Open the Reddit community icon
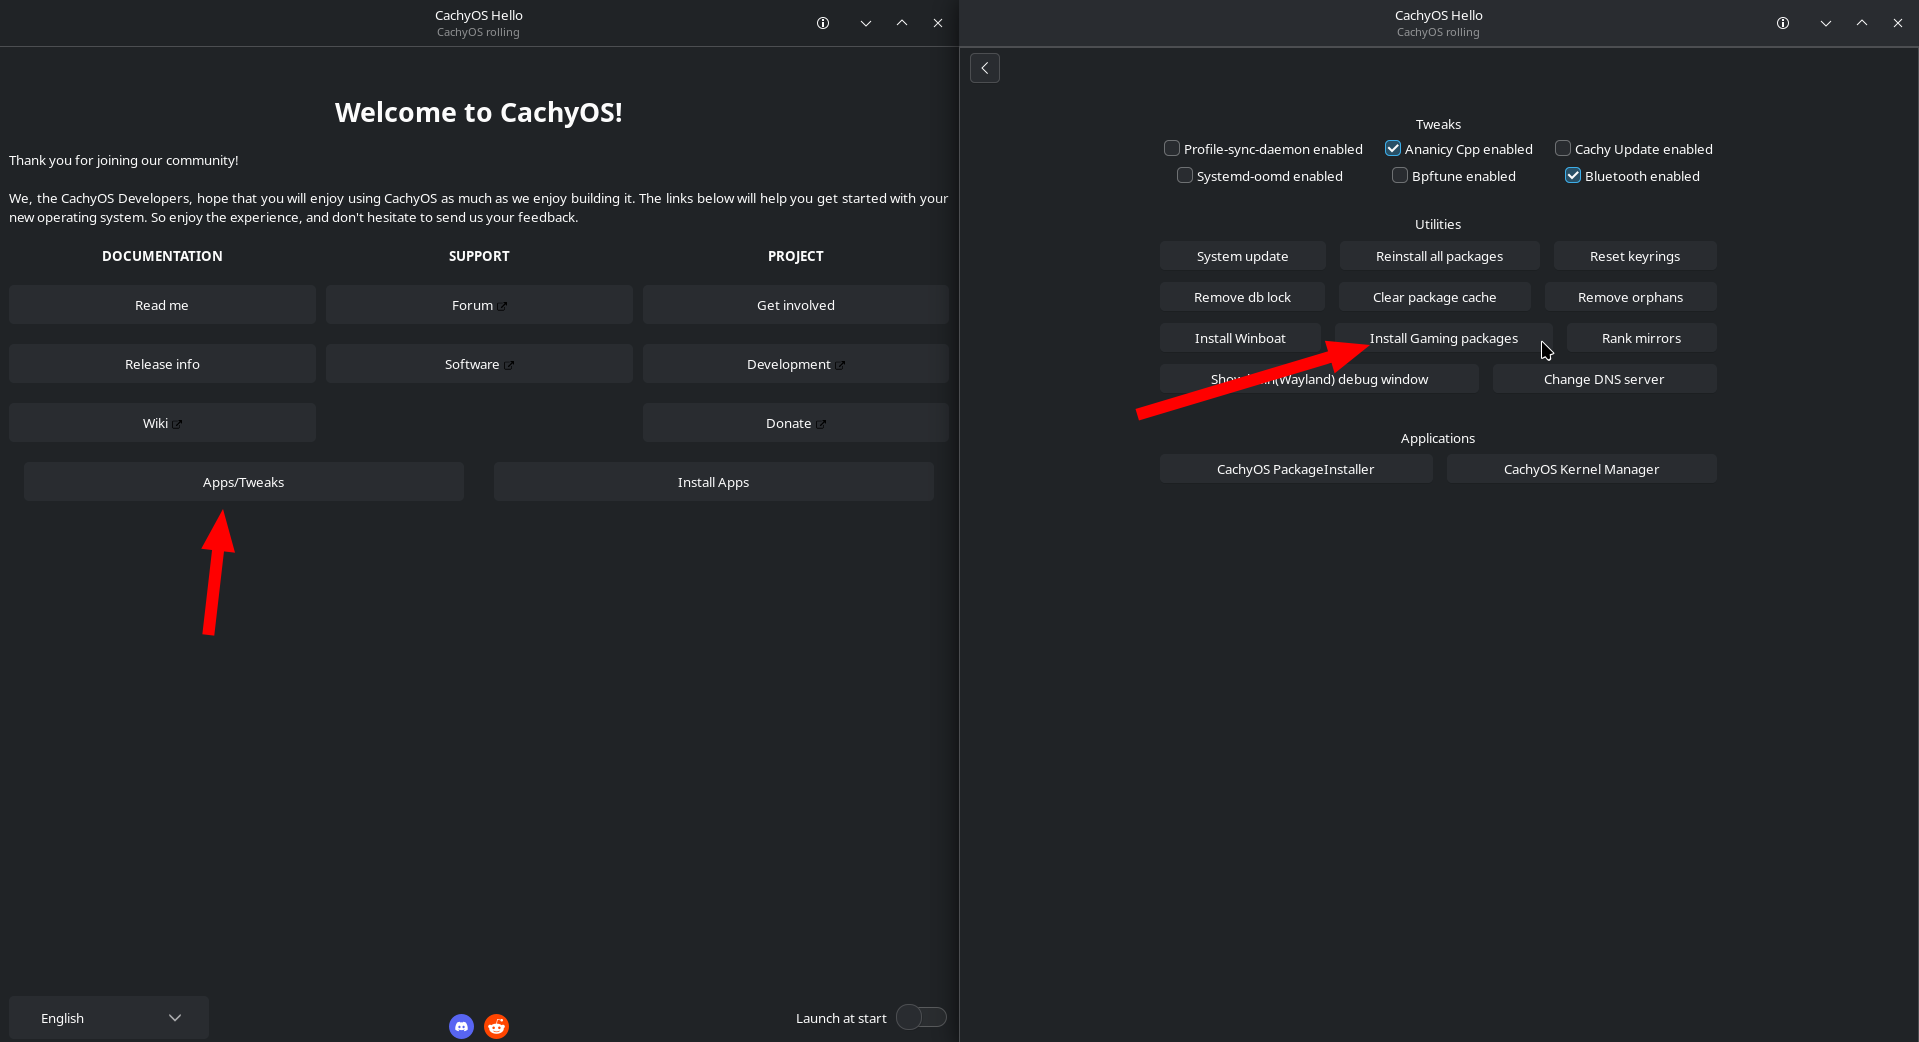 (x=496, y=1026)
